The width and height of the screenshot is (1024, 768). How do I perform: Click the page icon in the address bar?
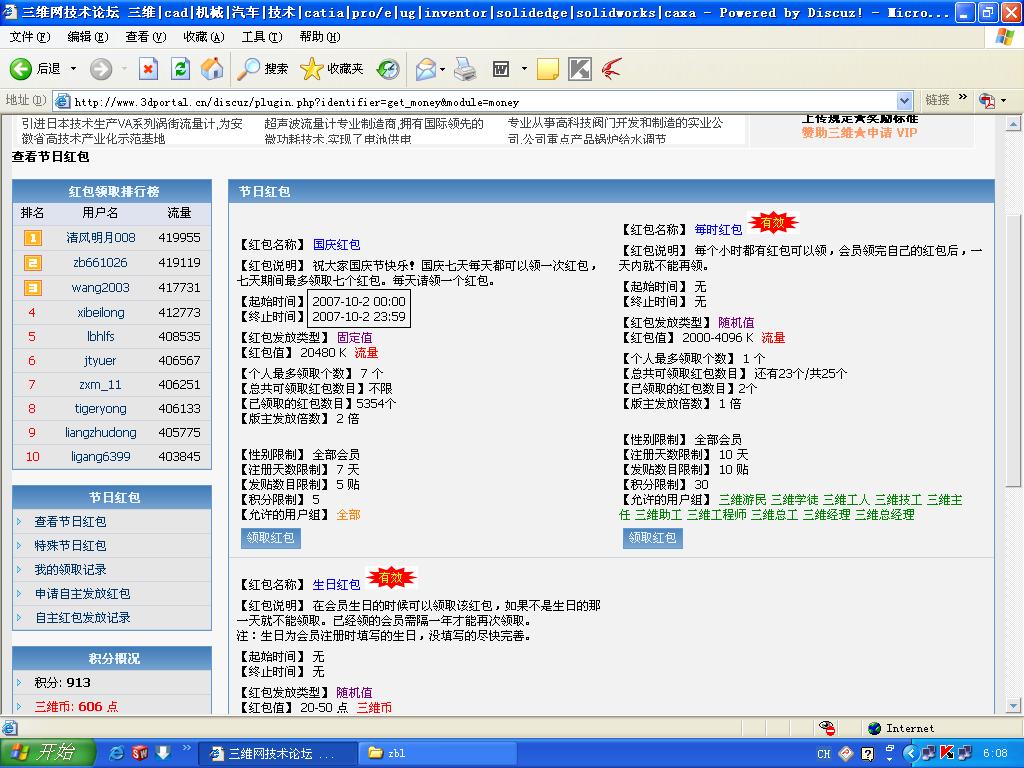63,101
